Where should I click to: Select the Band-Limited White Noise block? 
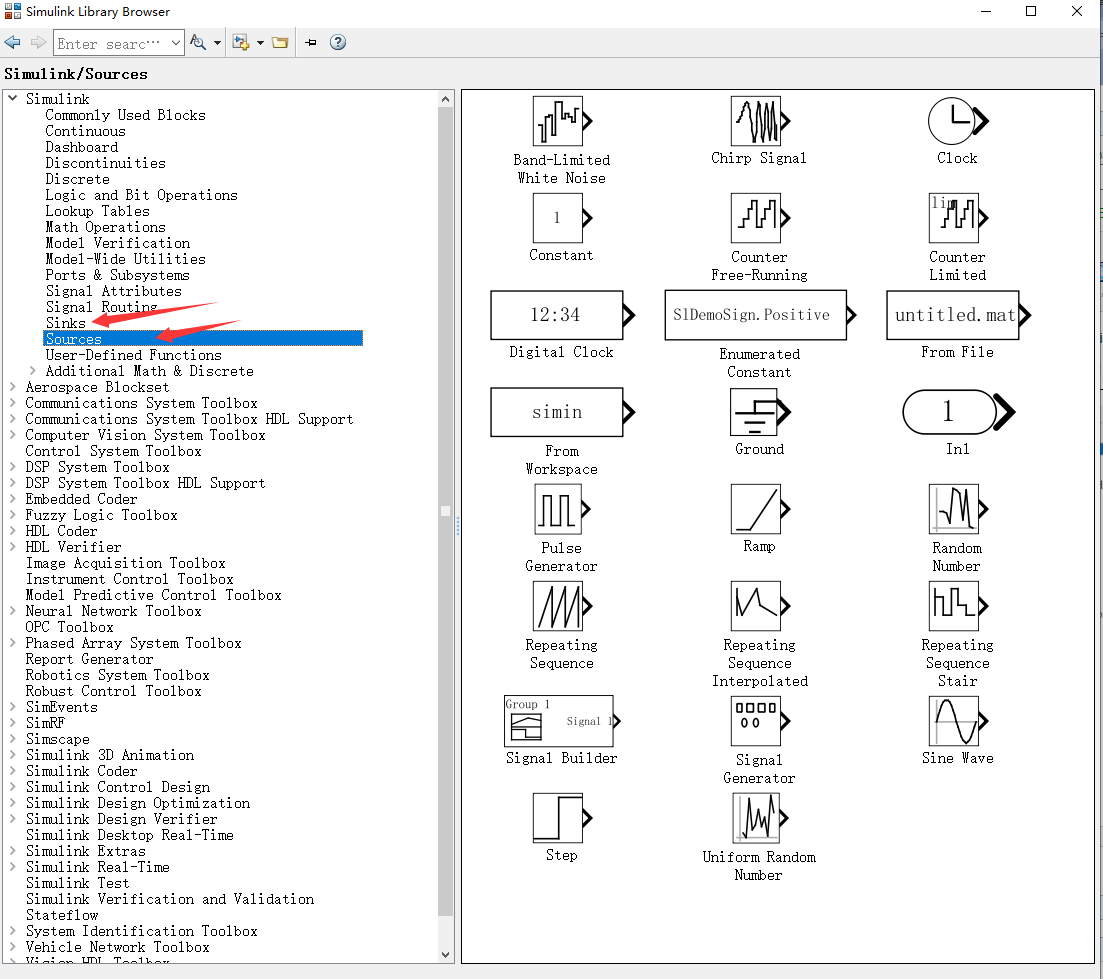[x=560, y=121]
